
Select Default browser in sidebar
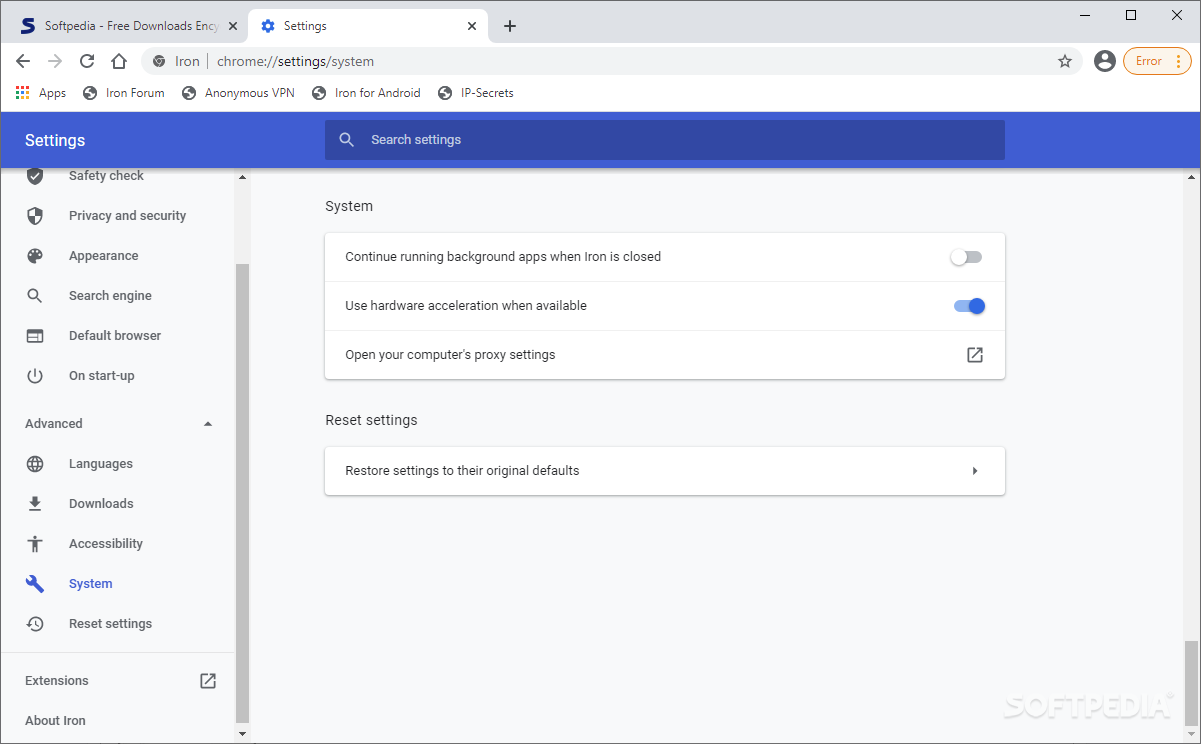[115, 336]
